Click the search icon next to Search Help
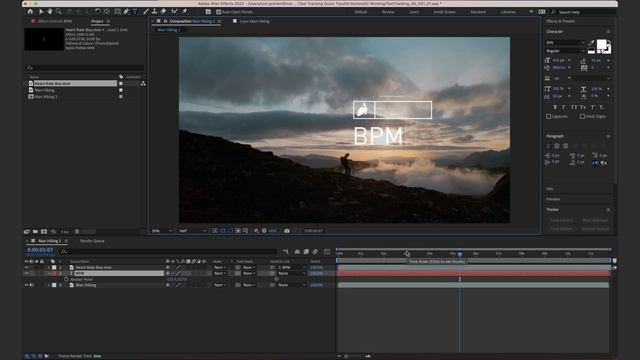Image resolution: width=640 pixels, height=360 pixels. (x=553, y=12)
